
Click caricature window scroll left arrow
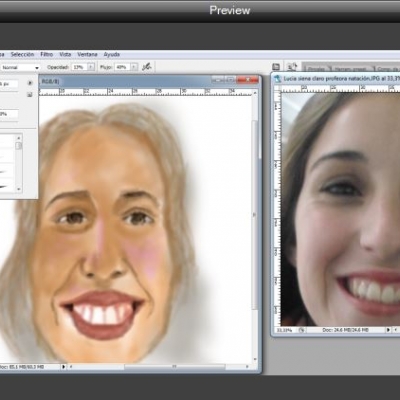tap(70, 367)
